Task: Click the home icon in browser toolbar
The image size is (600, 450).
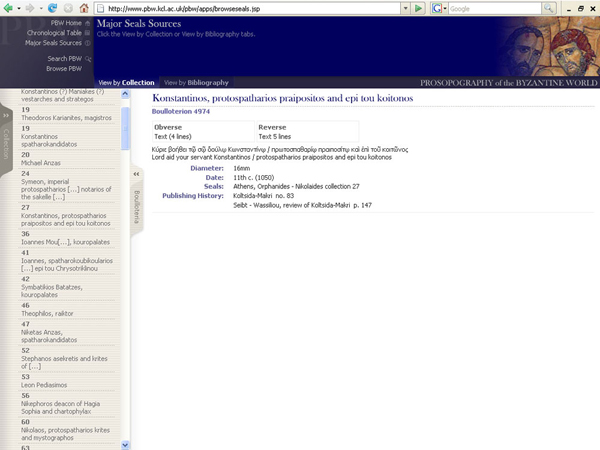Action: click(83, 8)
